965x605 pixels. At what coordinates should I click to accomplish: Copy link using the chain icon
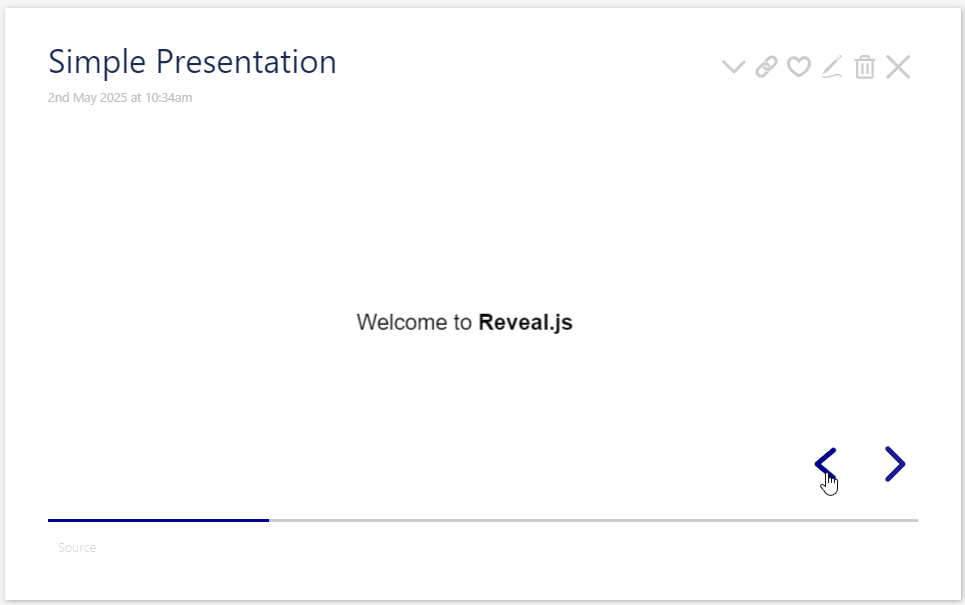[766, 66]
